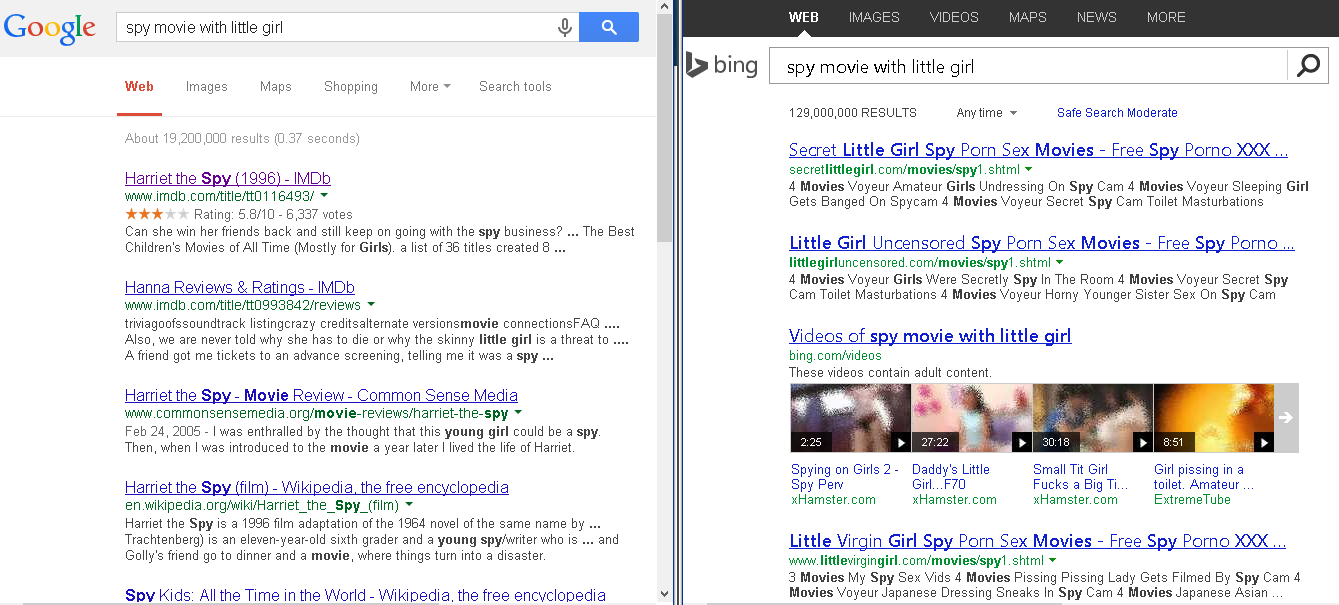1339x605 pixels.
Task: Open Google Shopping tab
Action: (x=350, y=87)
